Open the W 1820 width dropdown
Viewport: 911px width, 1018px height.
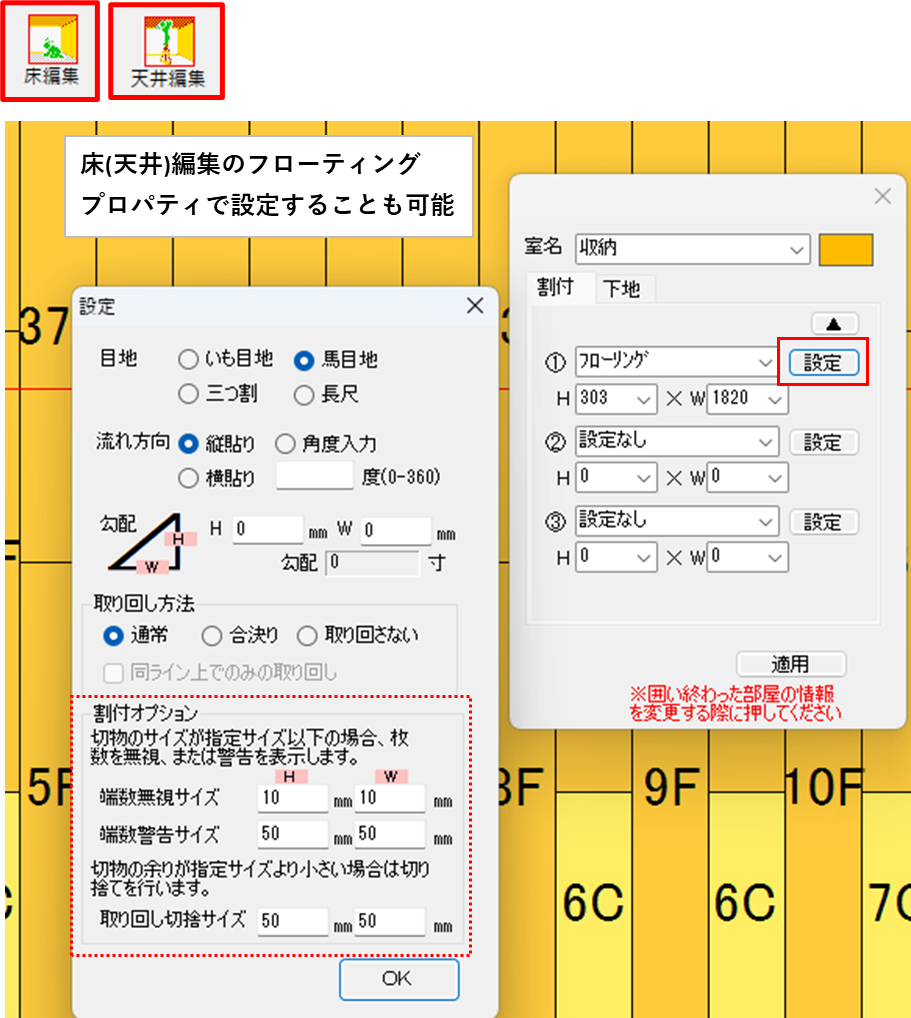[774, 398]
